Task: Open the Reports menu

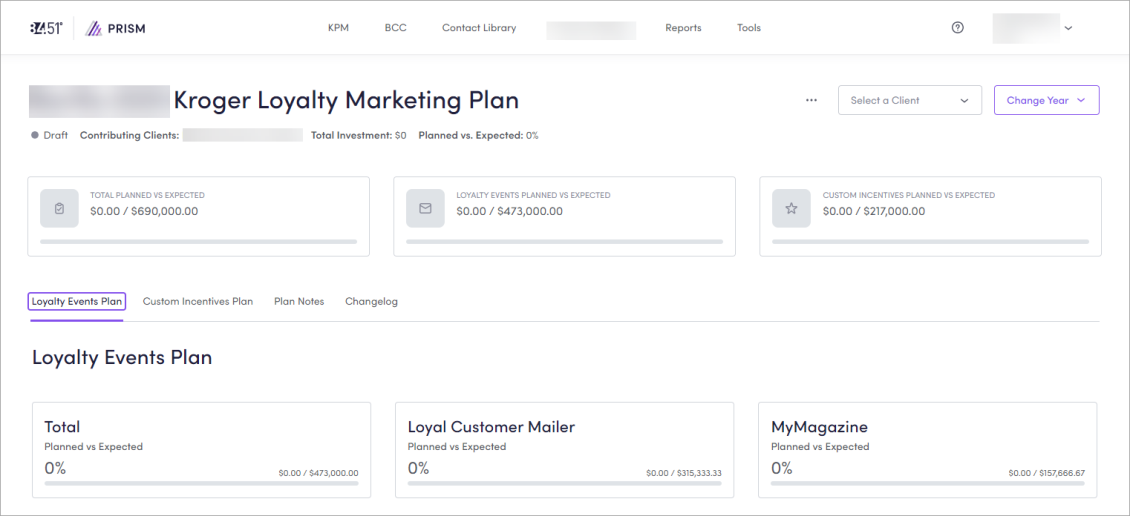Action: (683, 28)
